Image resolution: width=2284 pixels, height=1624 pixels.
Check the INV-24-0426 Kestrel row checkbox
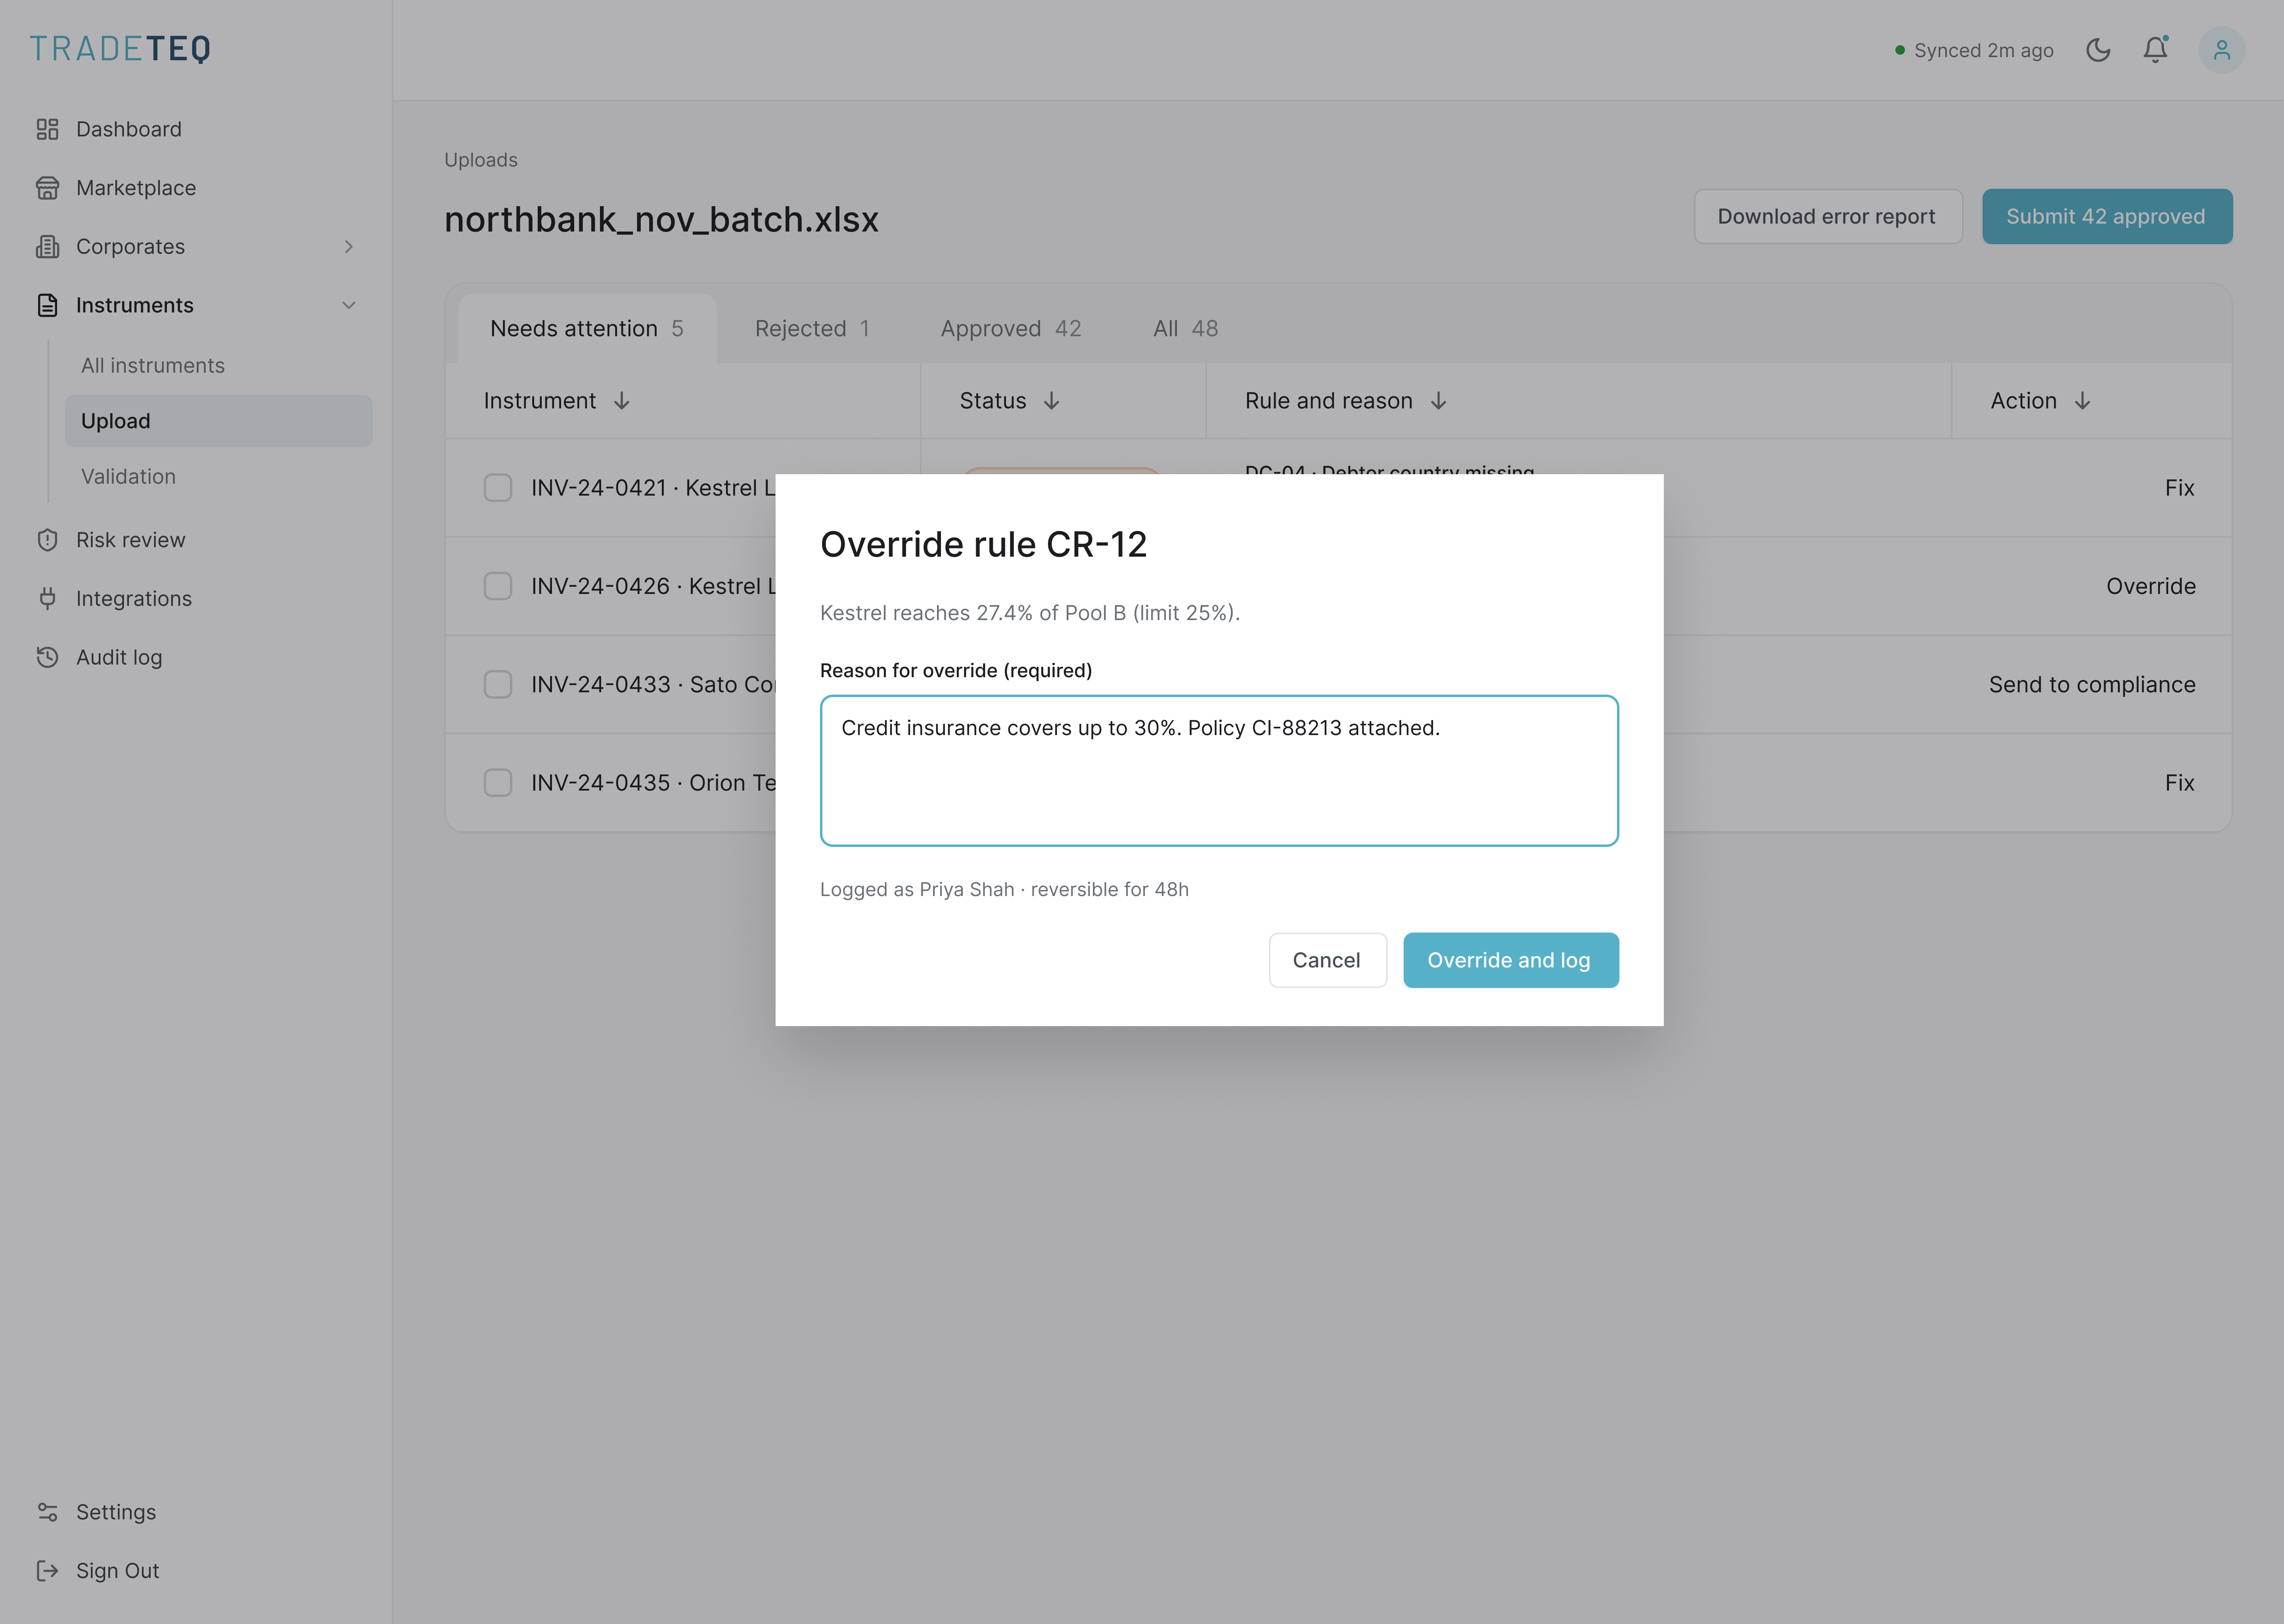(x=498, y=586)
